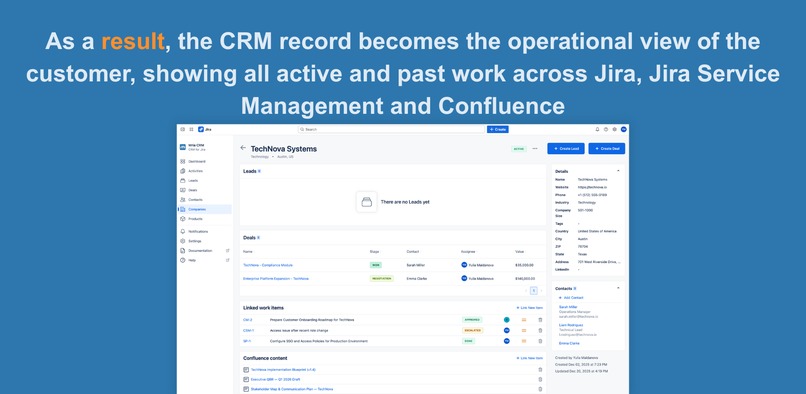The image size is (806, 394).
Task: Click the ACTIVE status badge
Action: tap(519, 149)
